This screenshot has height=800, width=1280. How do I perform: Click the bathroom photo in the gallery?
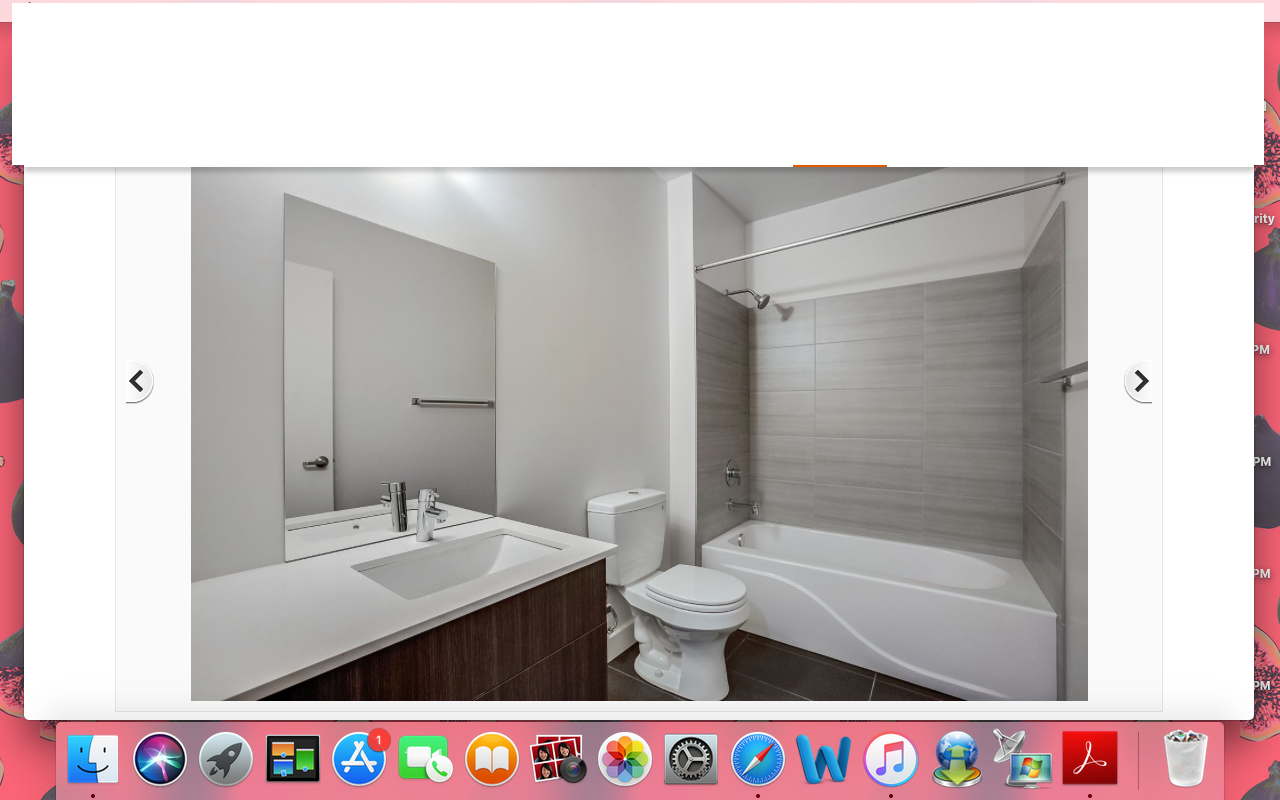click(639, 433)
